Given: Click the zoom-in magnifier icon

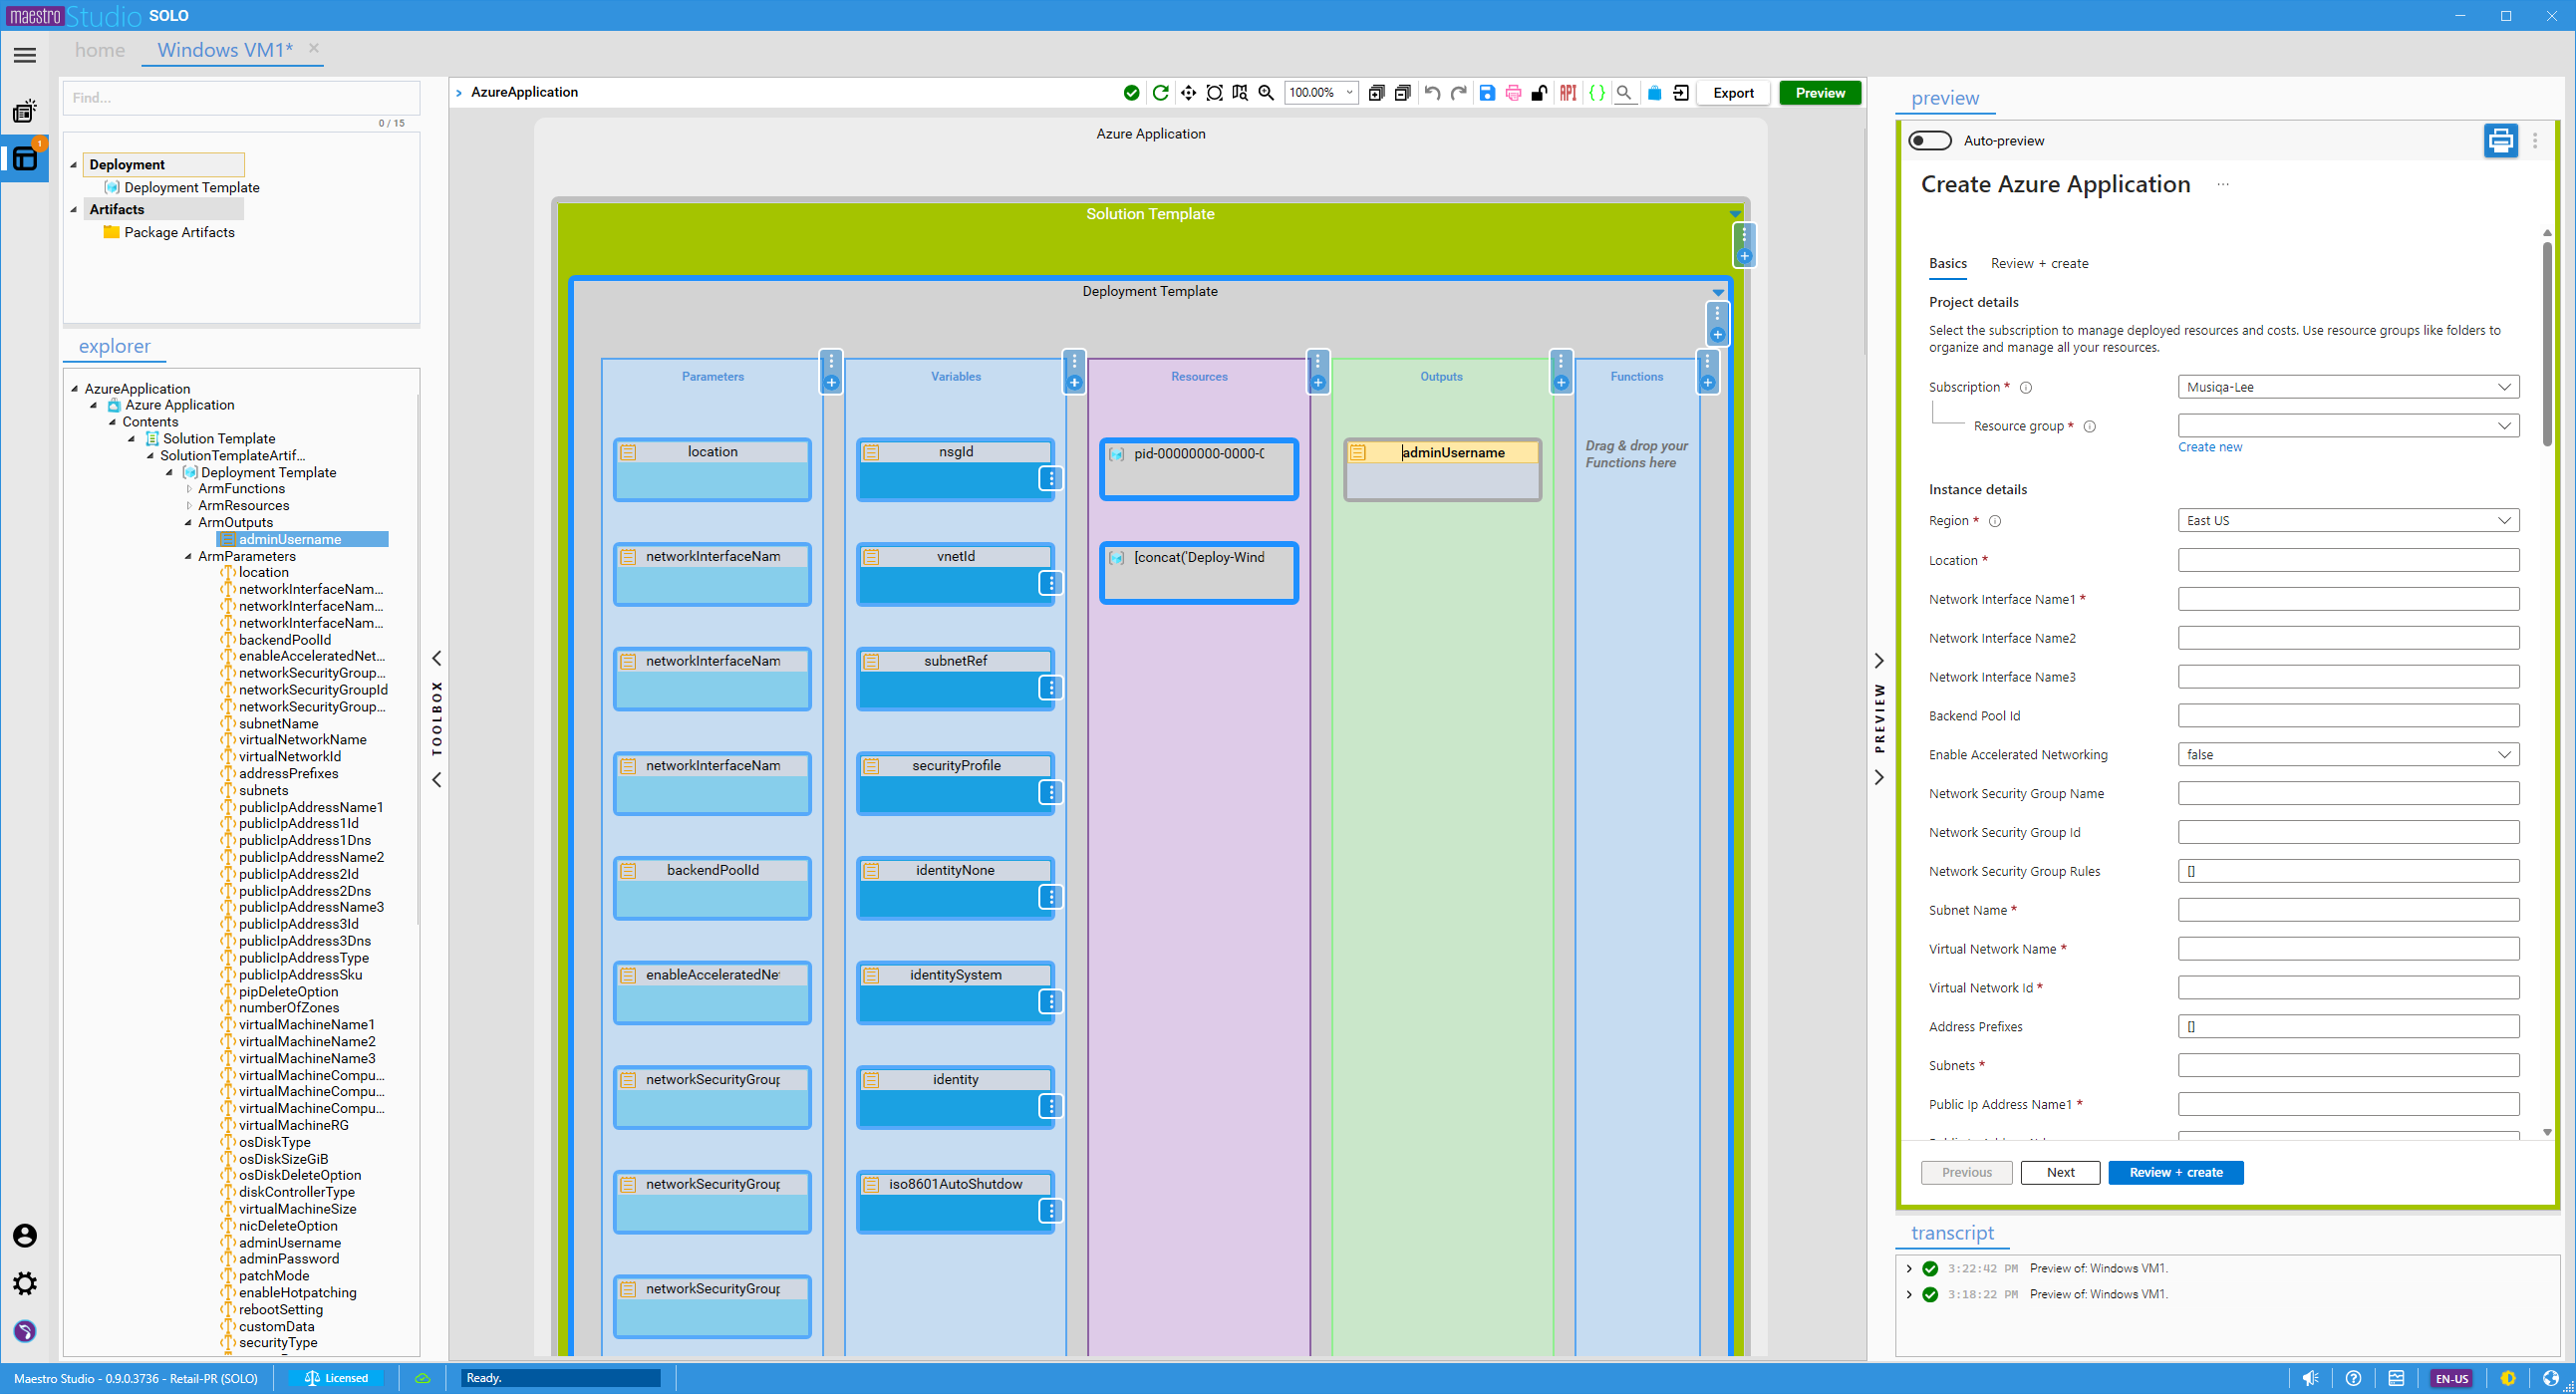Looking at the screenshot, I should click(1266, 93).
